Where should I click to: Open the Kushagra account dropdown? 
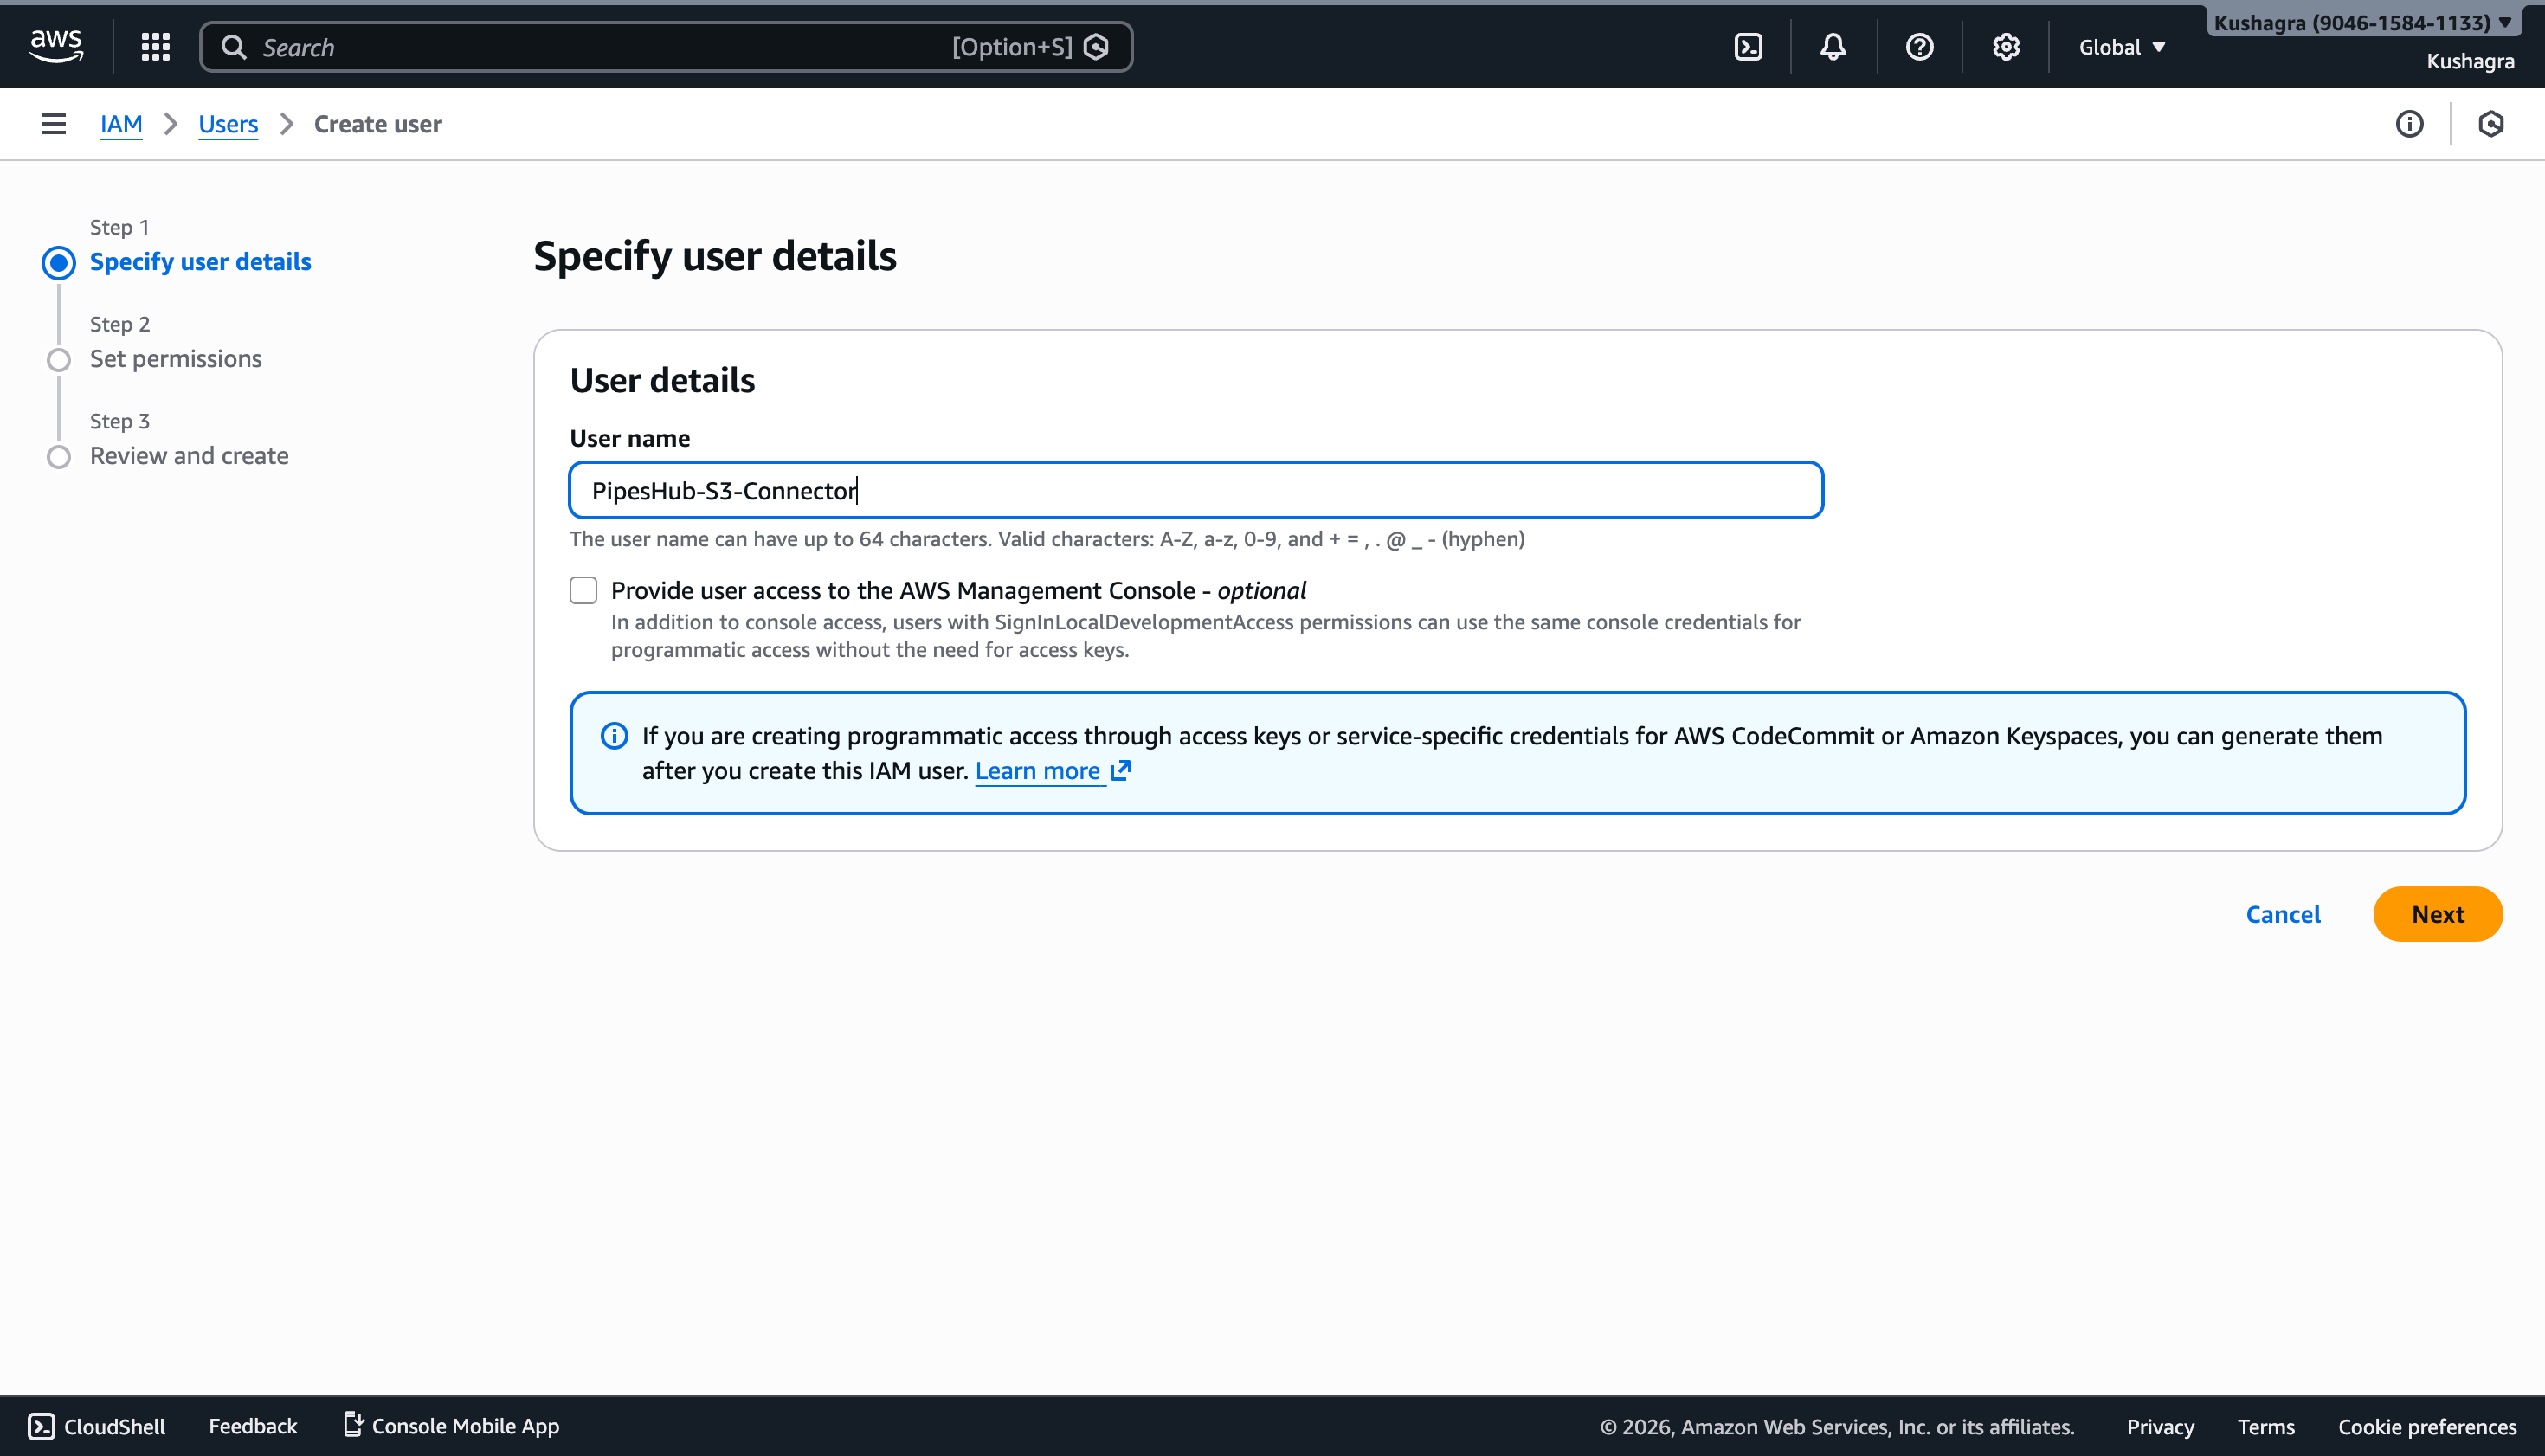pos(2362,22)
